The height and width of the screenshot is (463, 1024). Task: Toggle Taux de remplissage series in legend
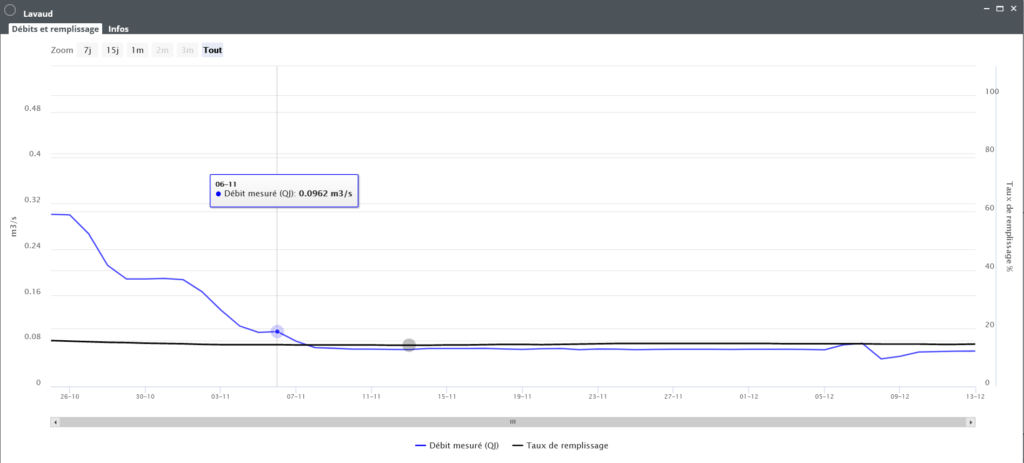point(560,446)
